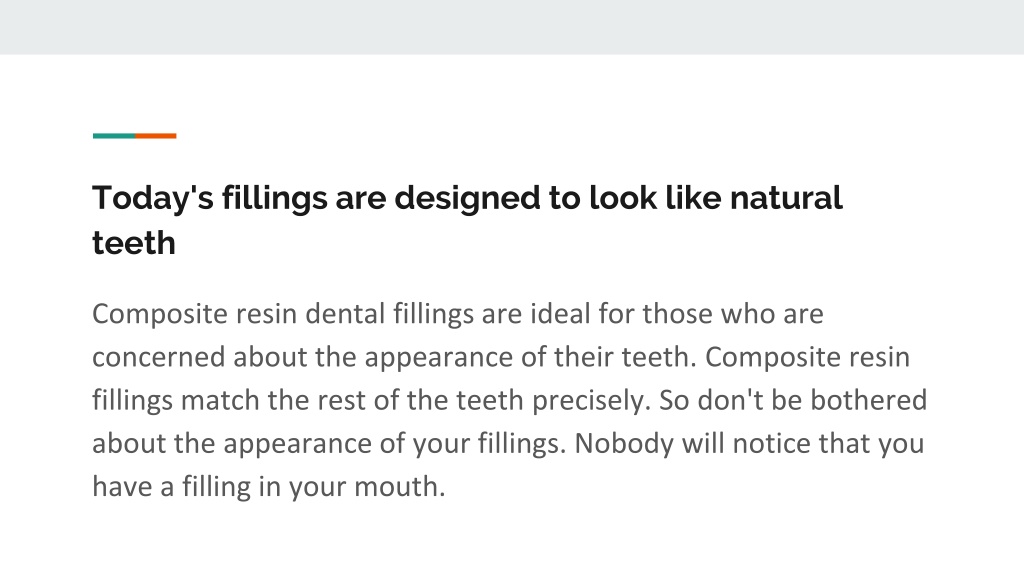
Task: Click "will notice that you" text
Action: (x=803, y=443)
